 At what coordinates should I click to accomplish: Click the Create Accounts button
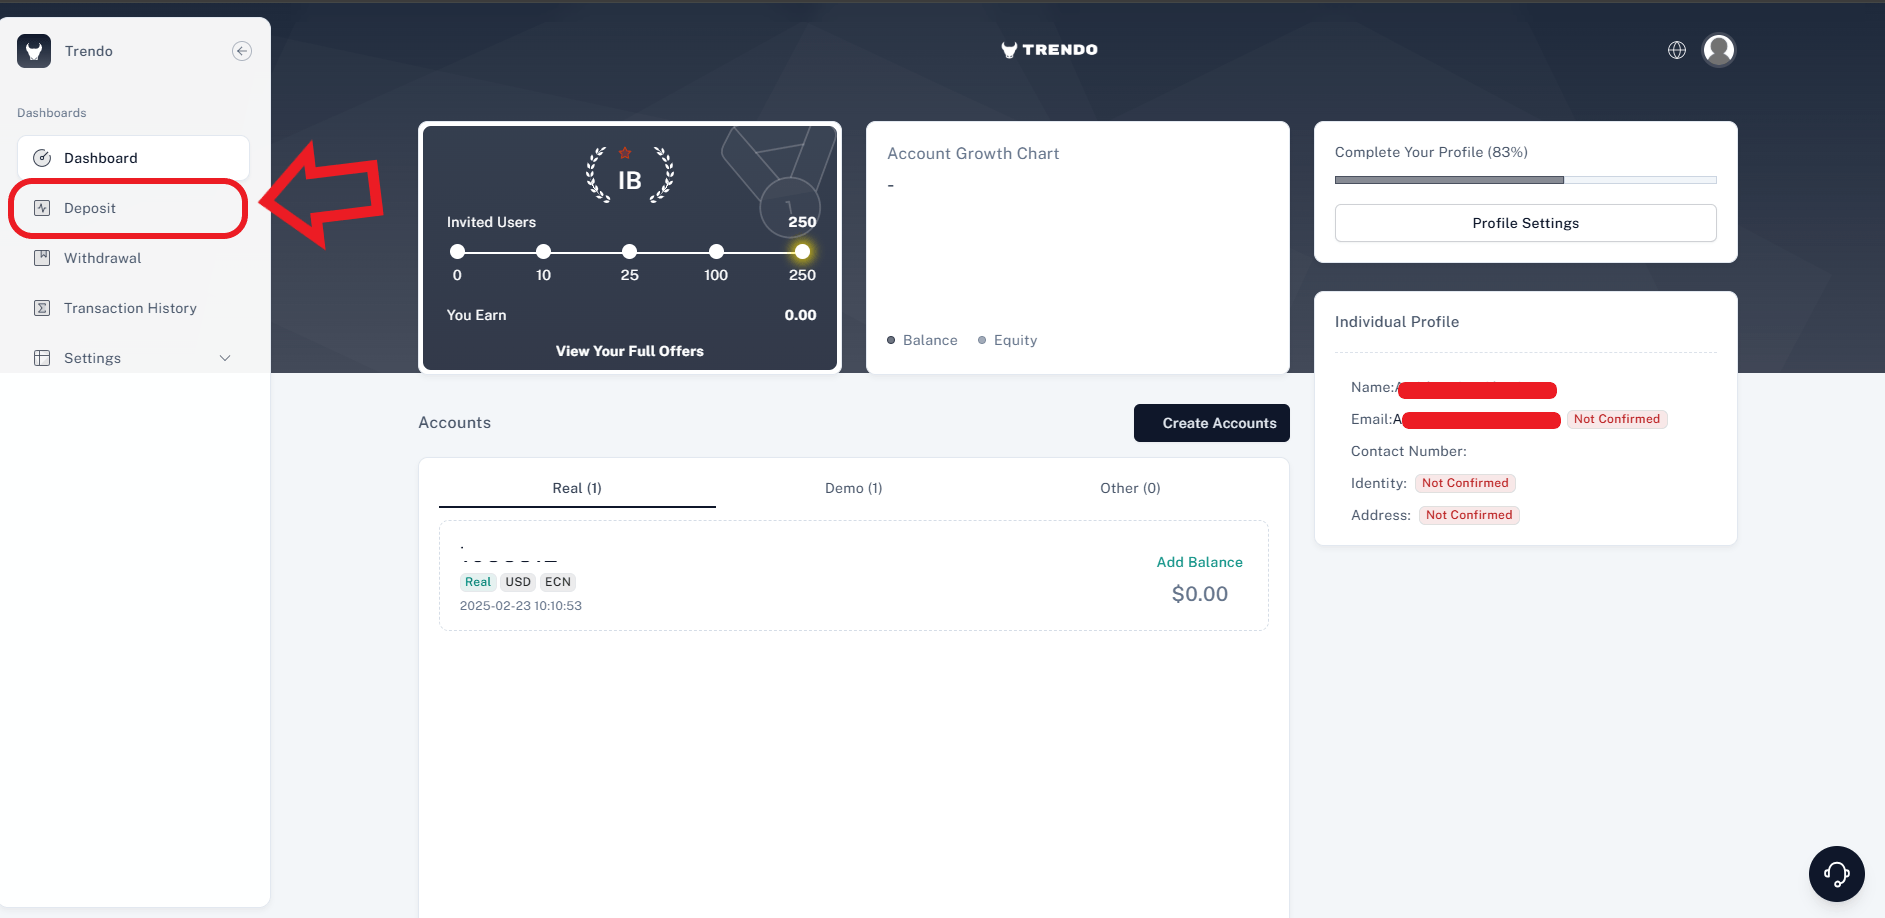pos(1211,423)
